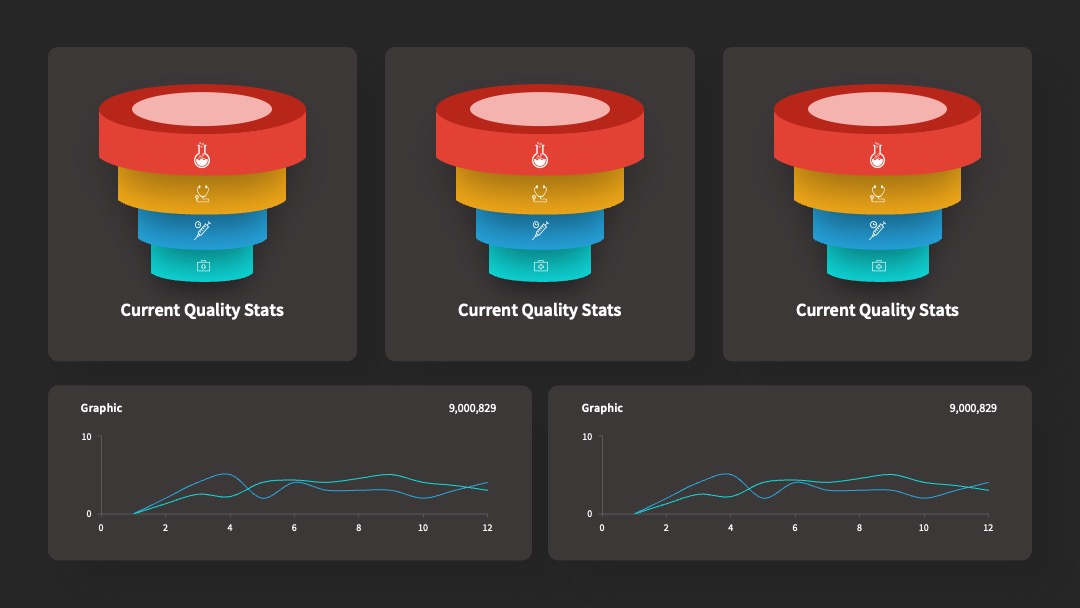Screen dimensions: 1080x608
Task: Select the 9,000,829 value in left chart
Action: (x=472, y=408)
